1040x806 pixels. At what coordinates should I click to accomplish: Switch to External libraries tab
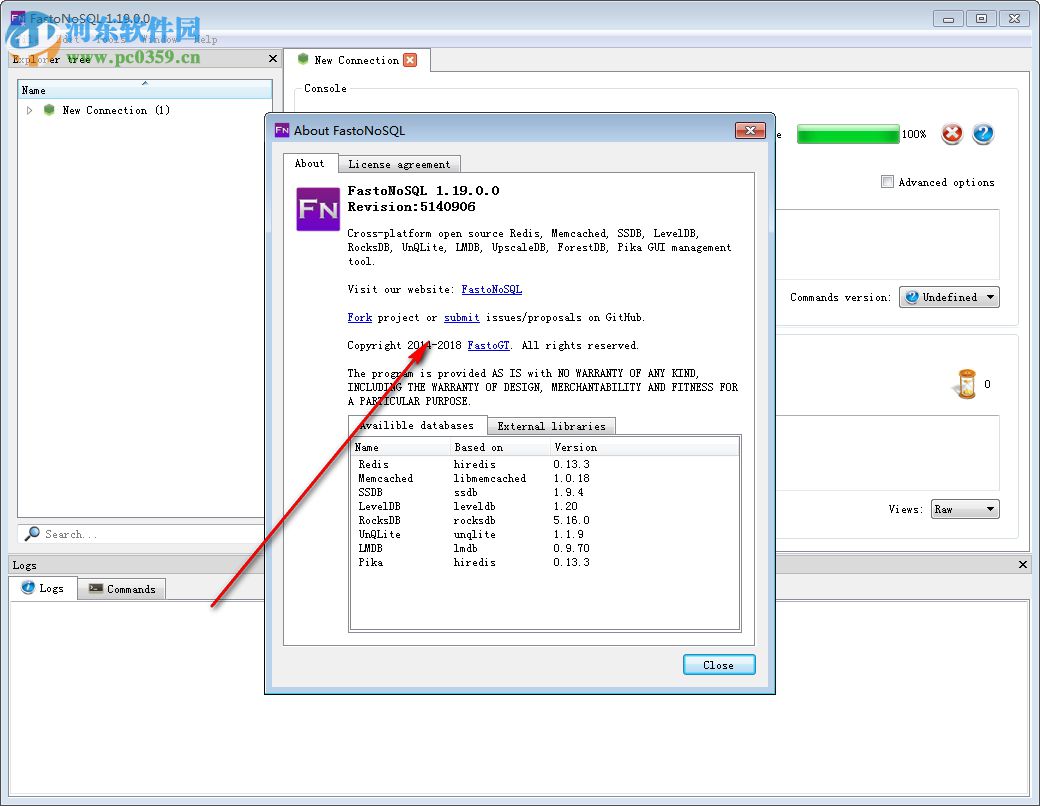tap(551, 426)
